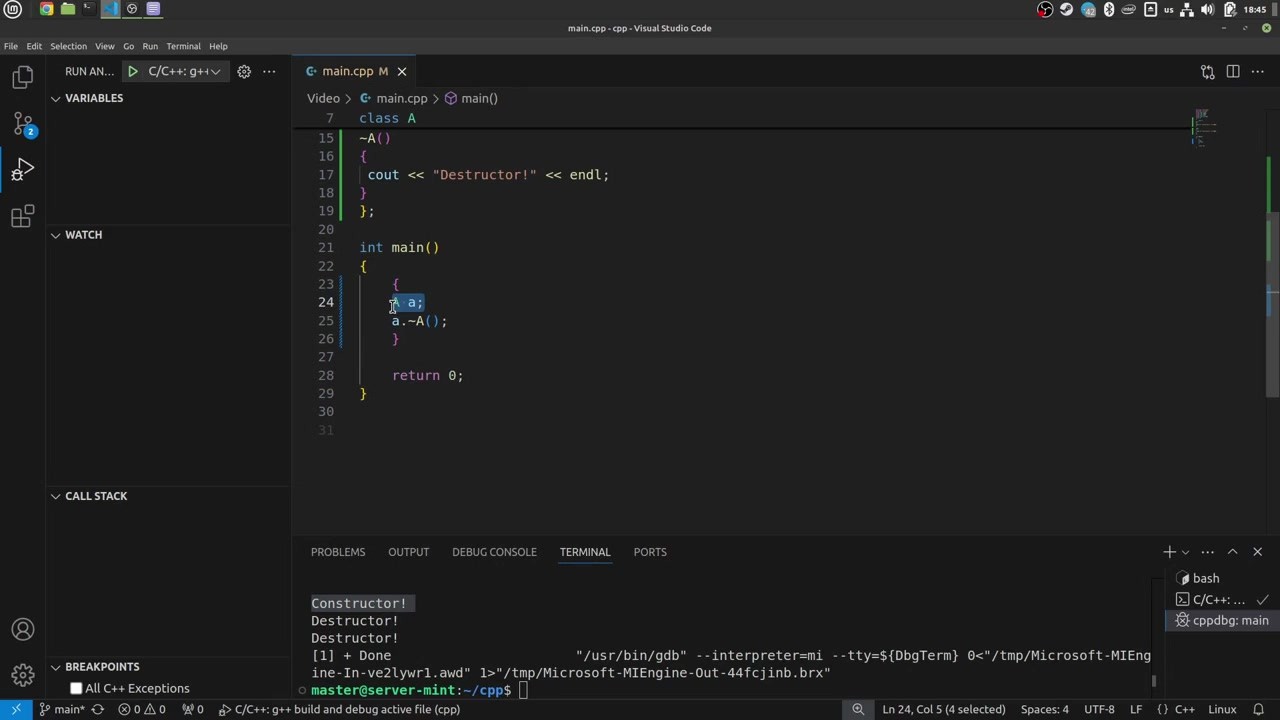Viewport: 1280px width, 720px height.
Task: Enable All C++ Exceptions breakpoint checkbox
Action: pos(76,688)
